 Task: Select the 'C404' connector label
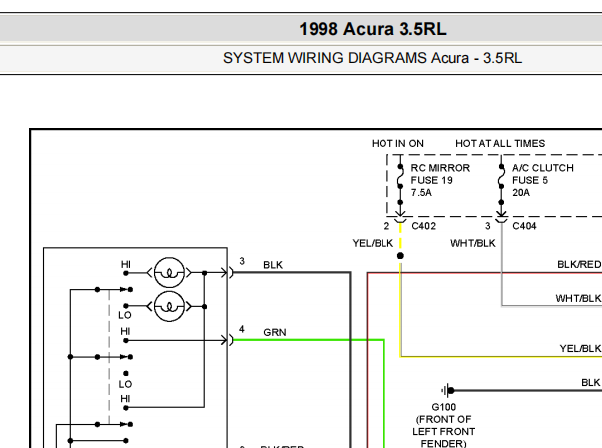click(x=524, y=226)
